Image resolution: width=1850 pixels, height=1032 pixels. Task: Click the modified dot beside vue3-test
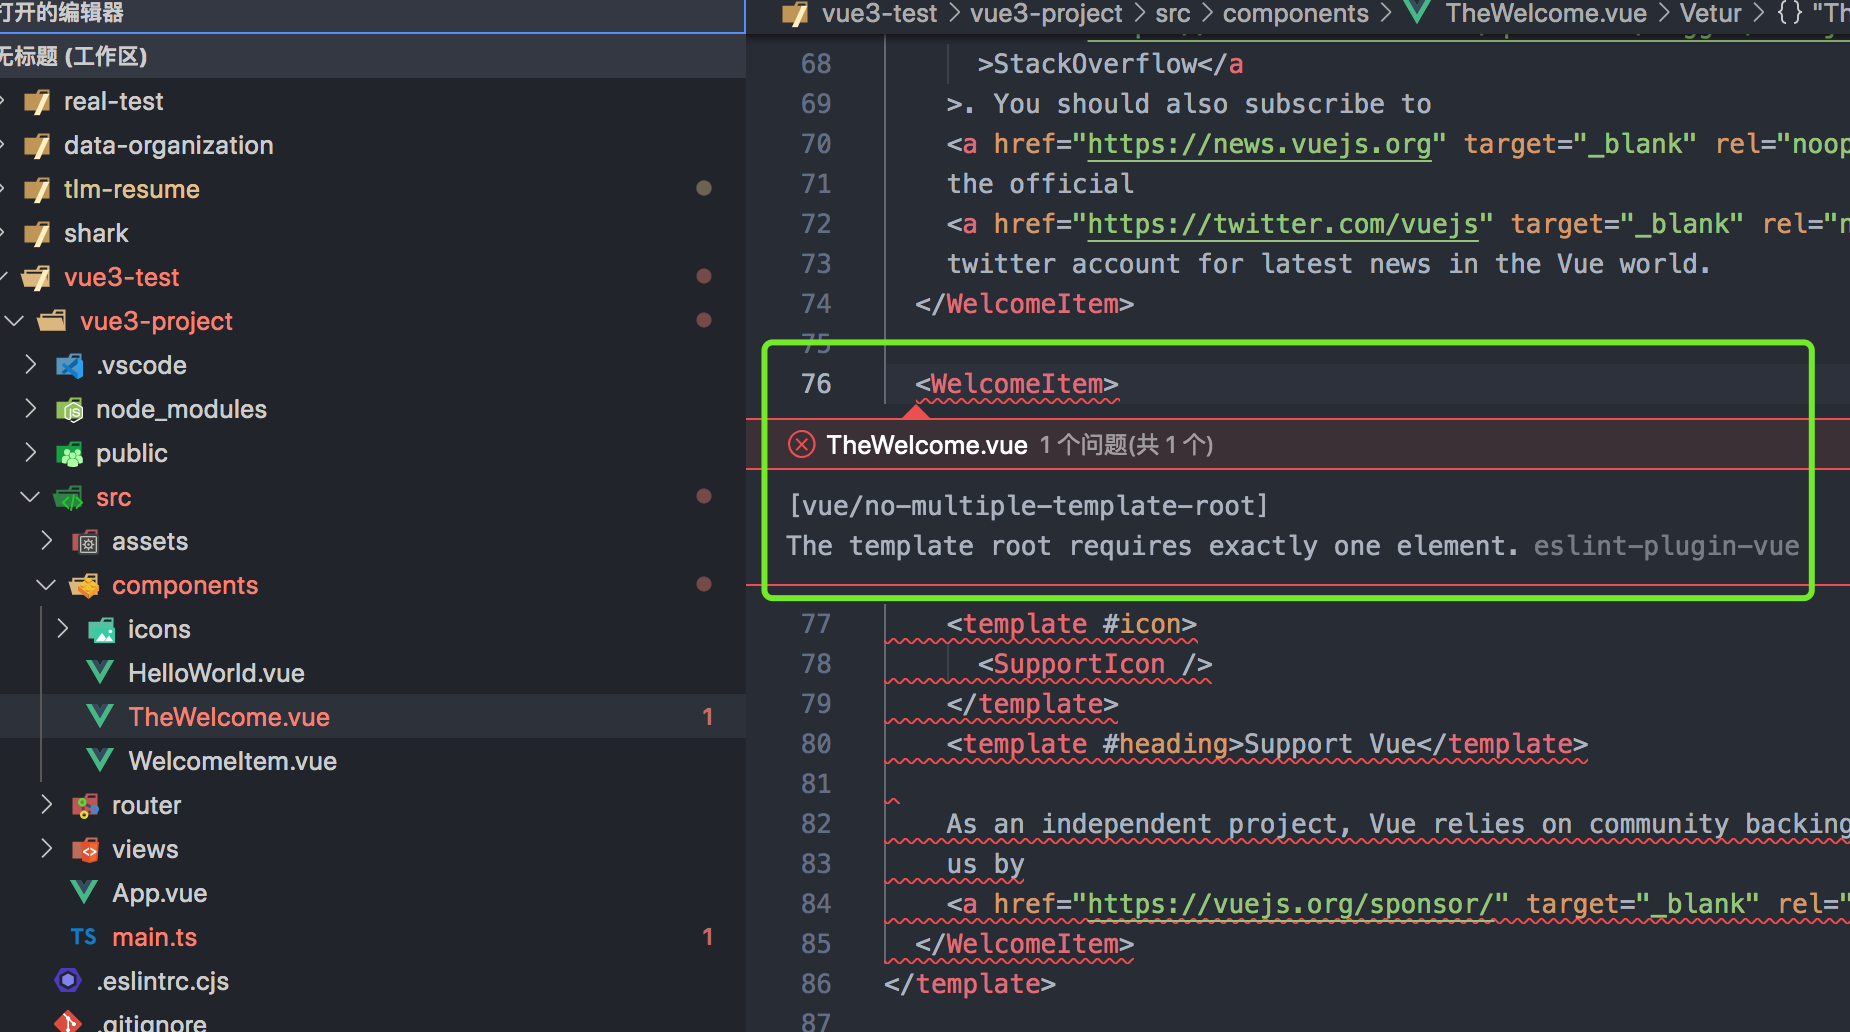pos(704,276)
